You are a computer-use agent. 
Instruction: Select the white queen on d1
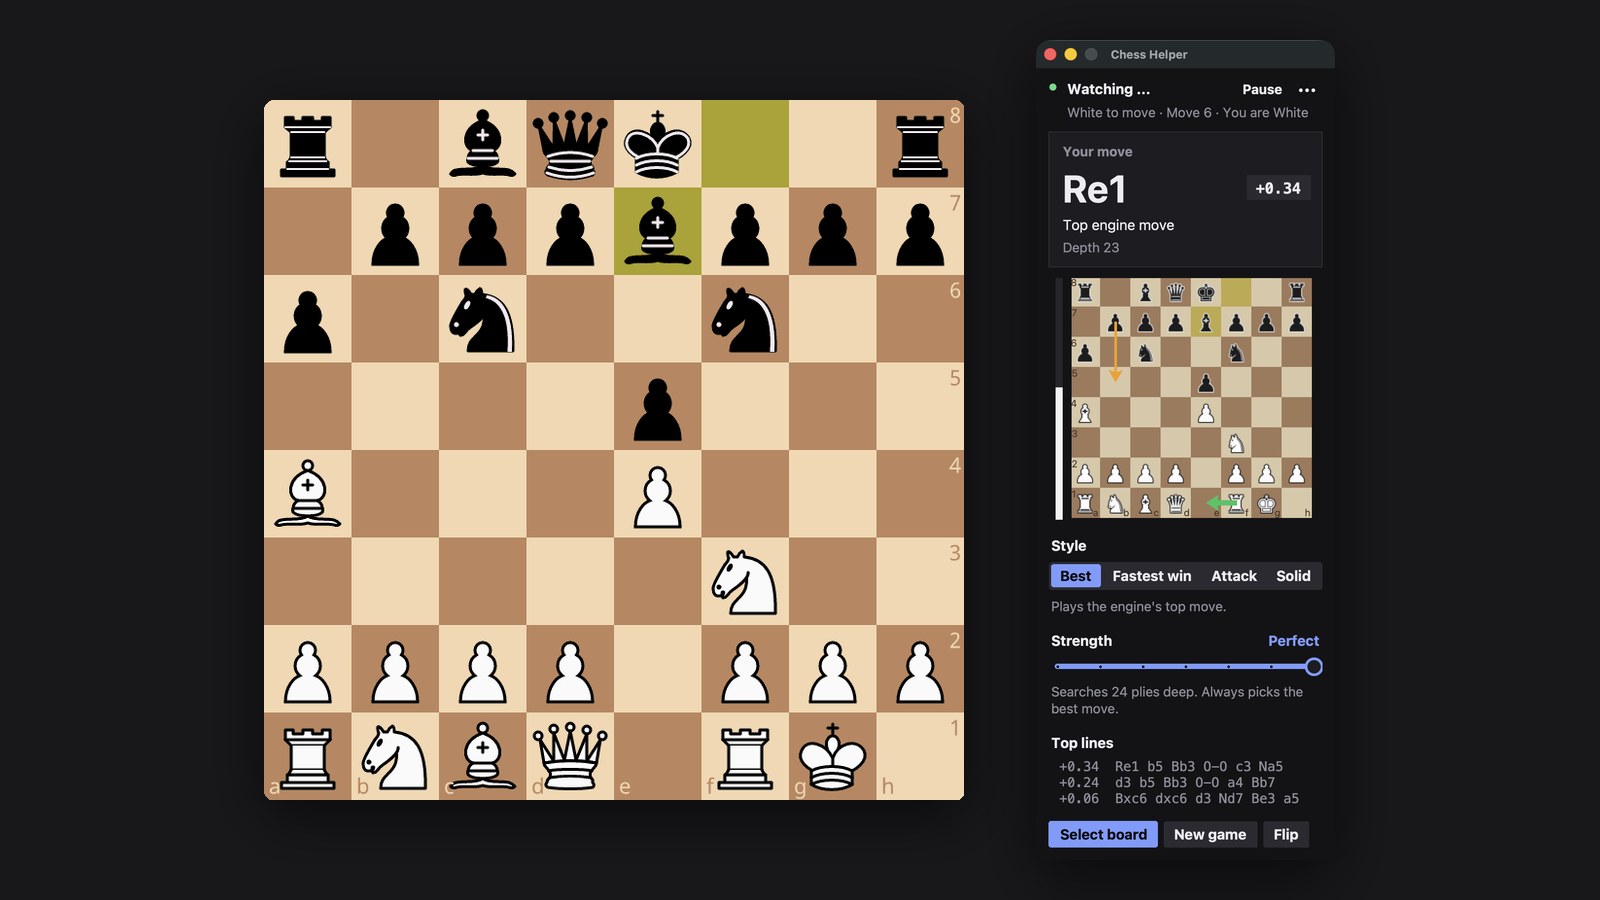click(570, 756)
